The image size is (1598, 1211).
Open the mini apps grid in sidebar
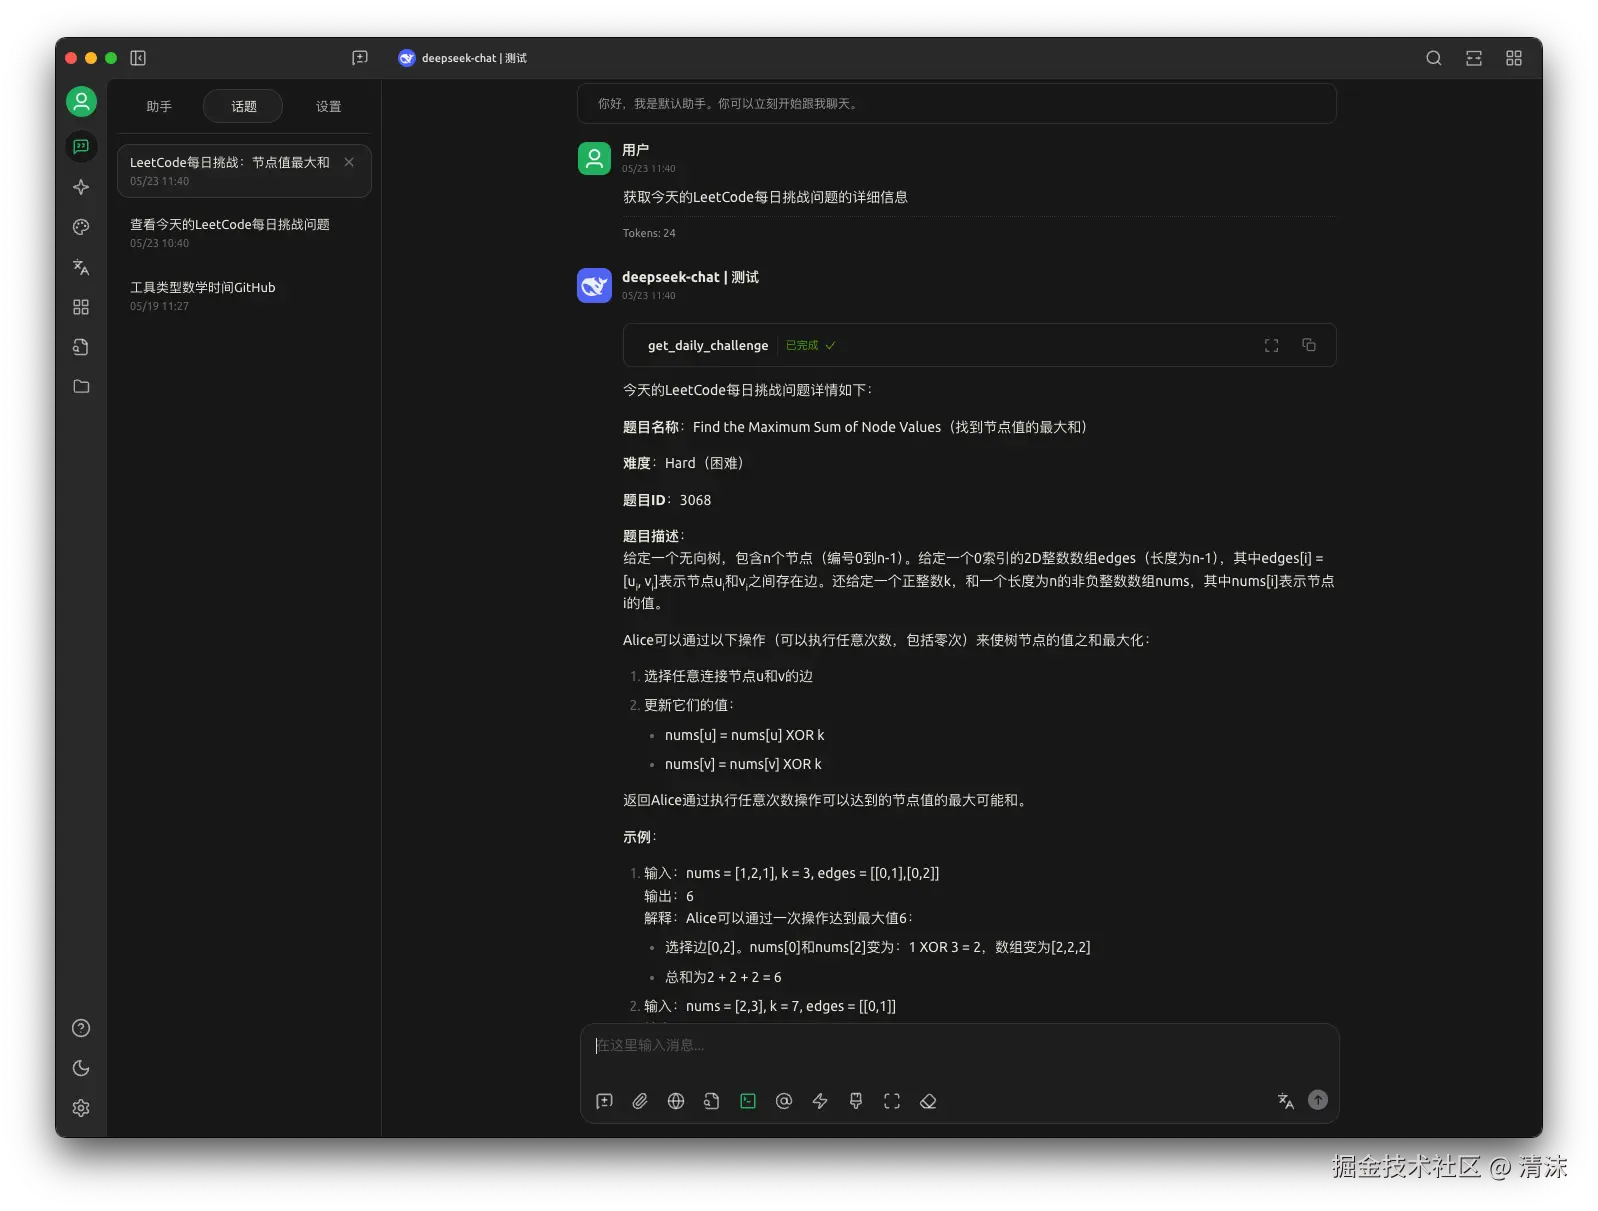click(81, 307)
